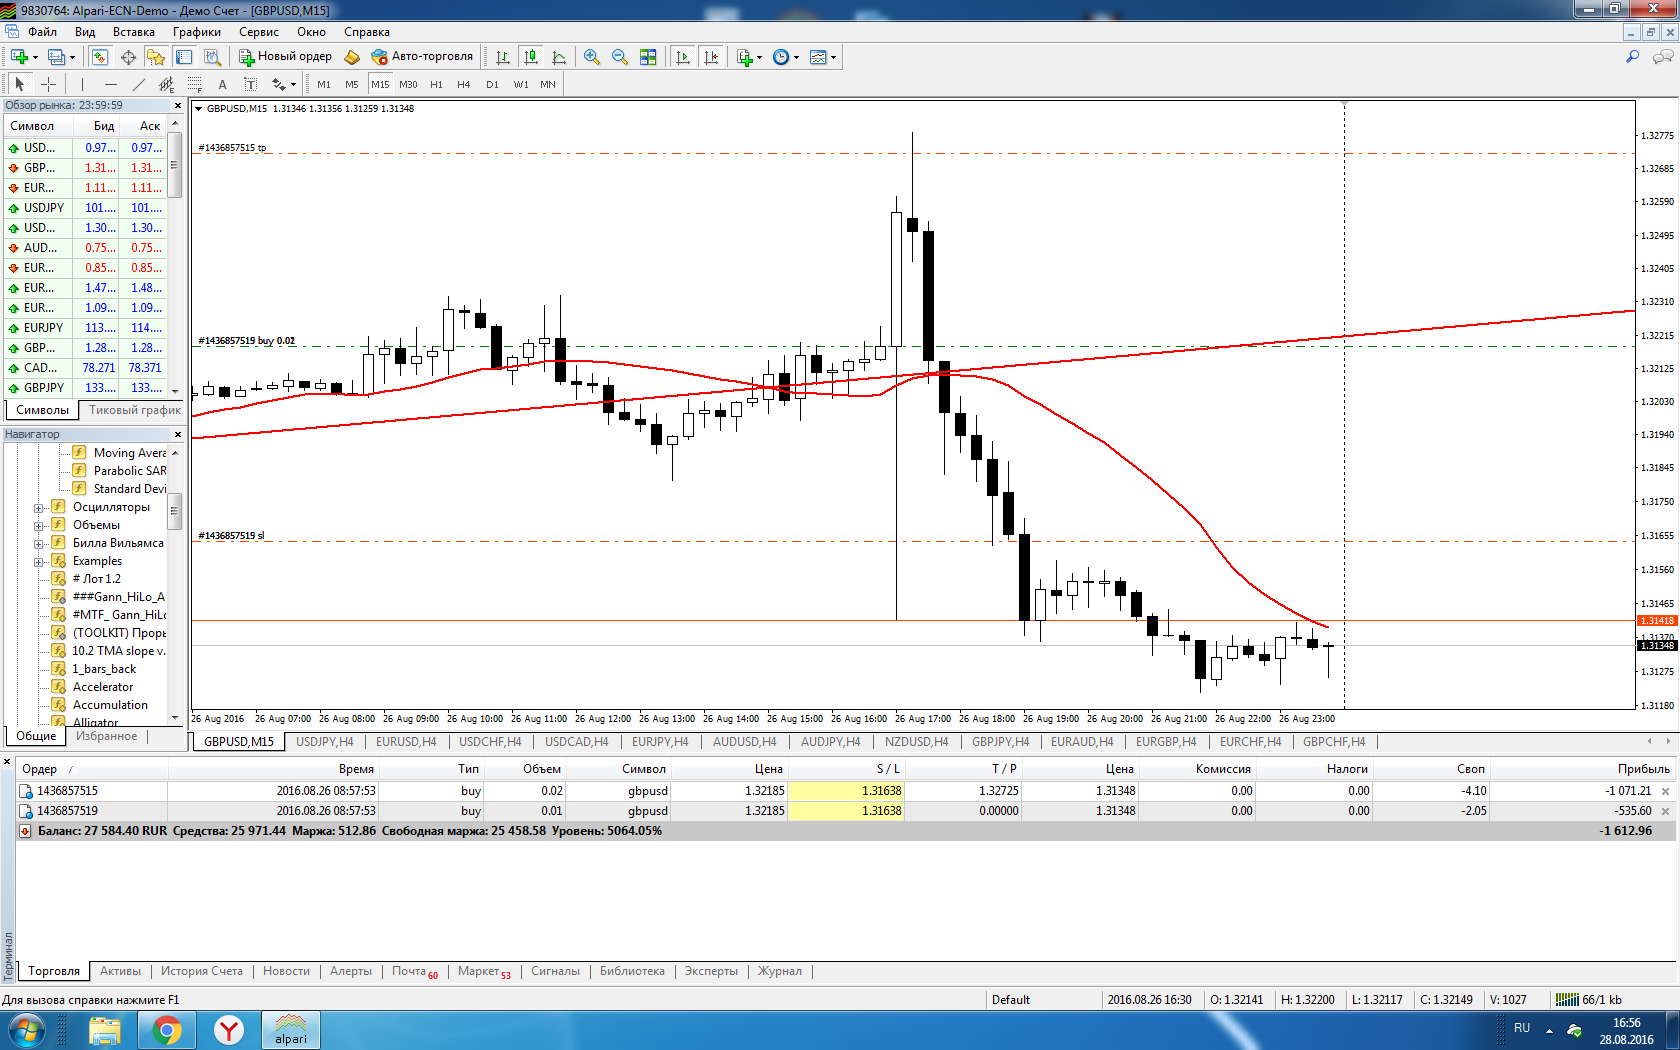
Task: Close the Navigator panel
Action: [x=178, y=434]
